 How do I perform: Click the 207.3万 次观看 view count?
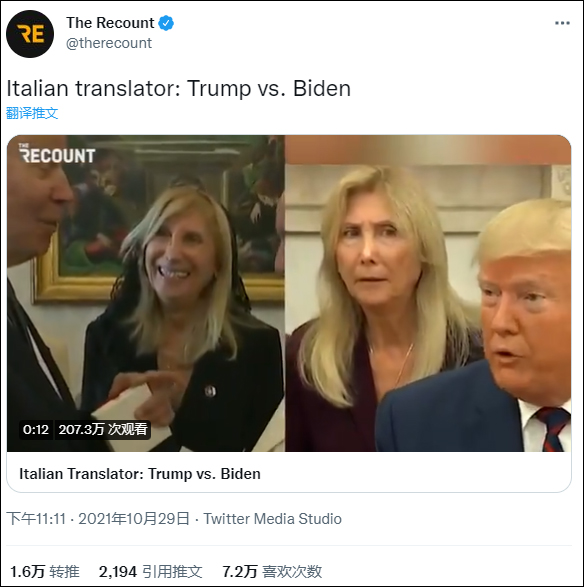(x=103, y=429)
